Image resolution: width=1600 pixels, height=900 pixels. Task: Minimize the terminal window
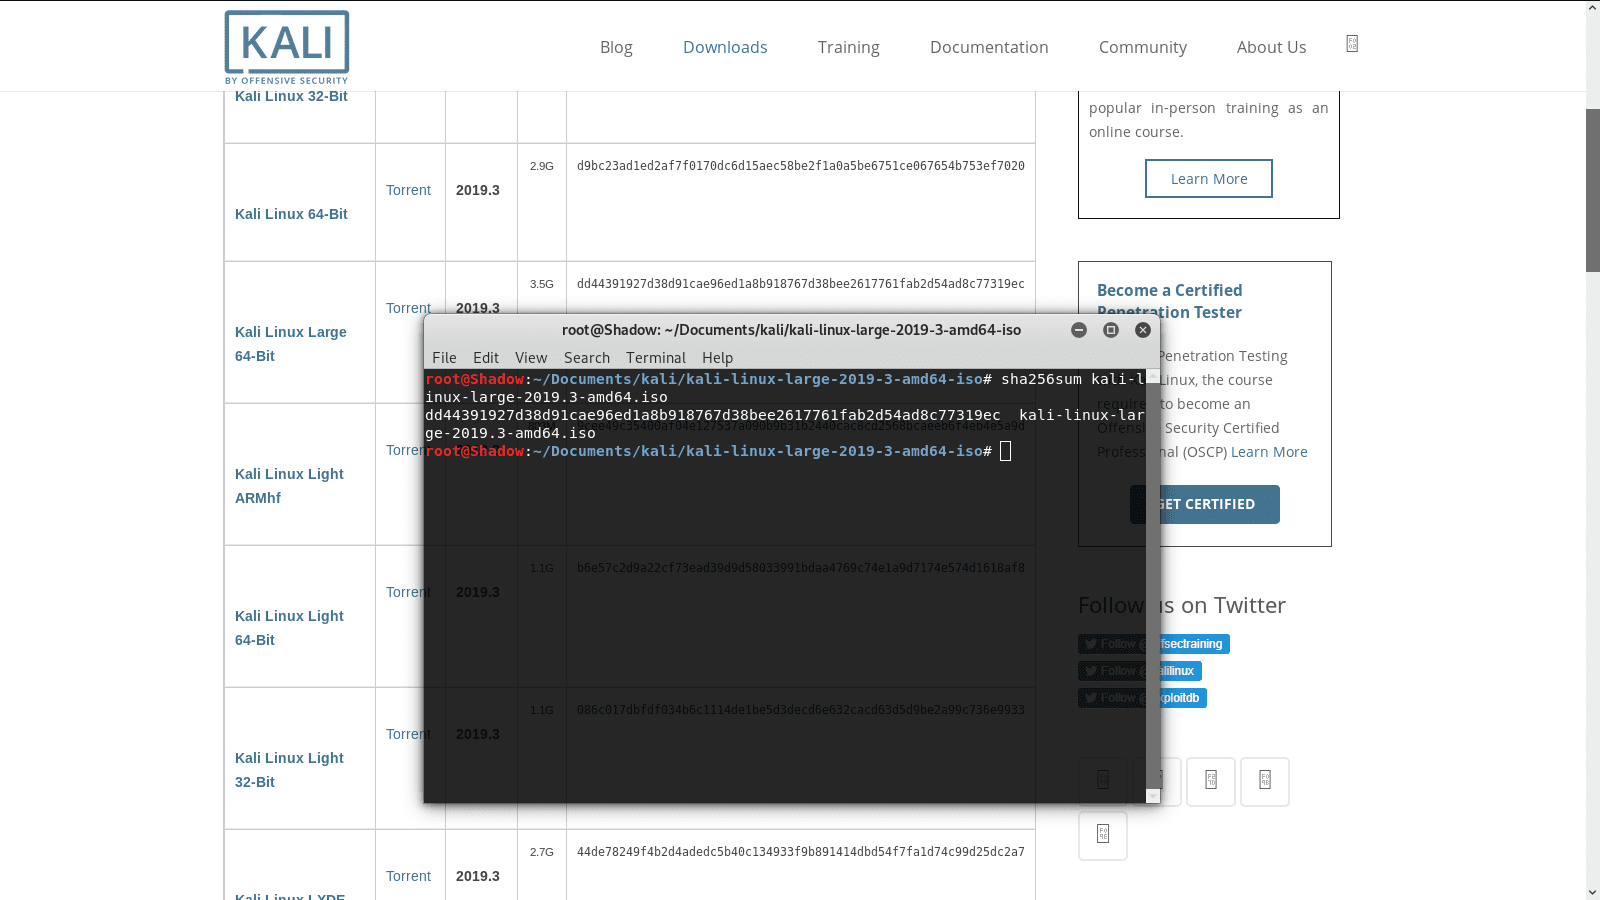(x=1079, y=330)
